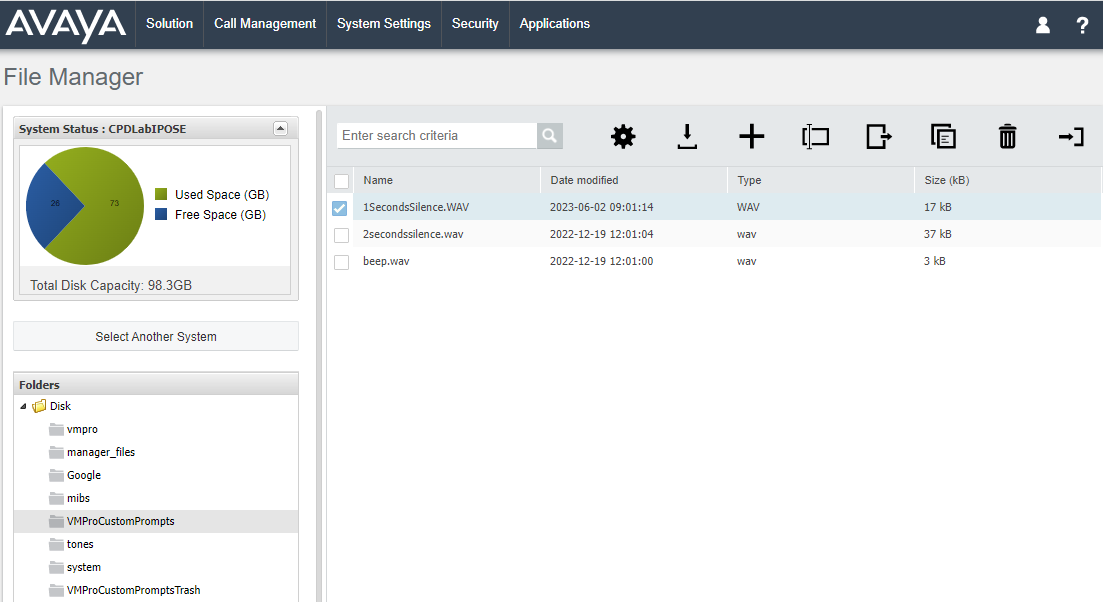Screen dimensions: 1103x602
Task: Open the Security menu
Action: coord(475,24)
